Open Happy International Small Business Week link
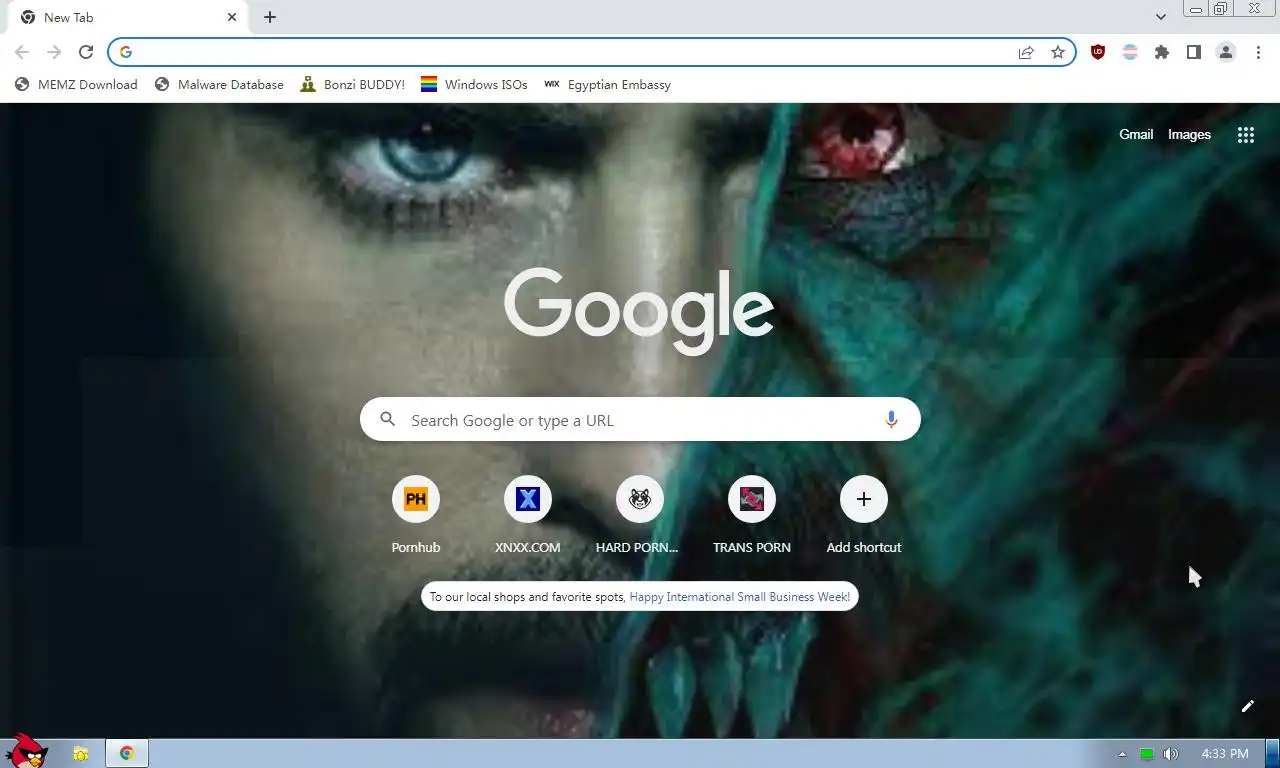1280x768 pixels. 740,597
